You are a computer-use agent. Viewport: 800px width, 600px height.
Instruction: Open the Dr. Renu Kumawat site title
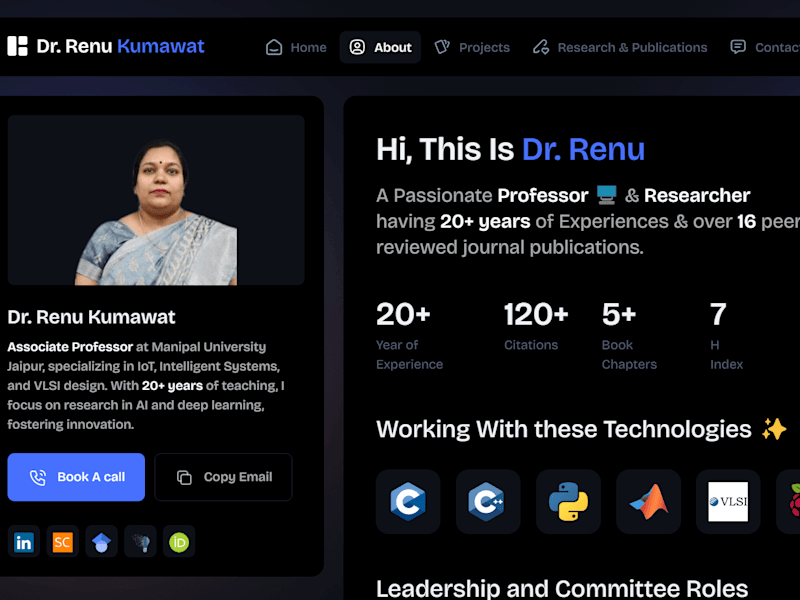click(x=120, y=46)
